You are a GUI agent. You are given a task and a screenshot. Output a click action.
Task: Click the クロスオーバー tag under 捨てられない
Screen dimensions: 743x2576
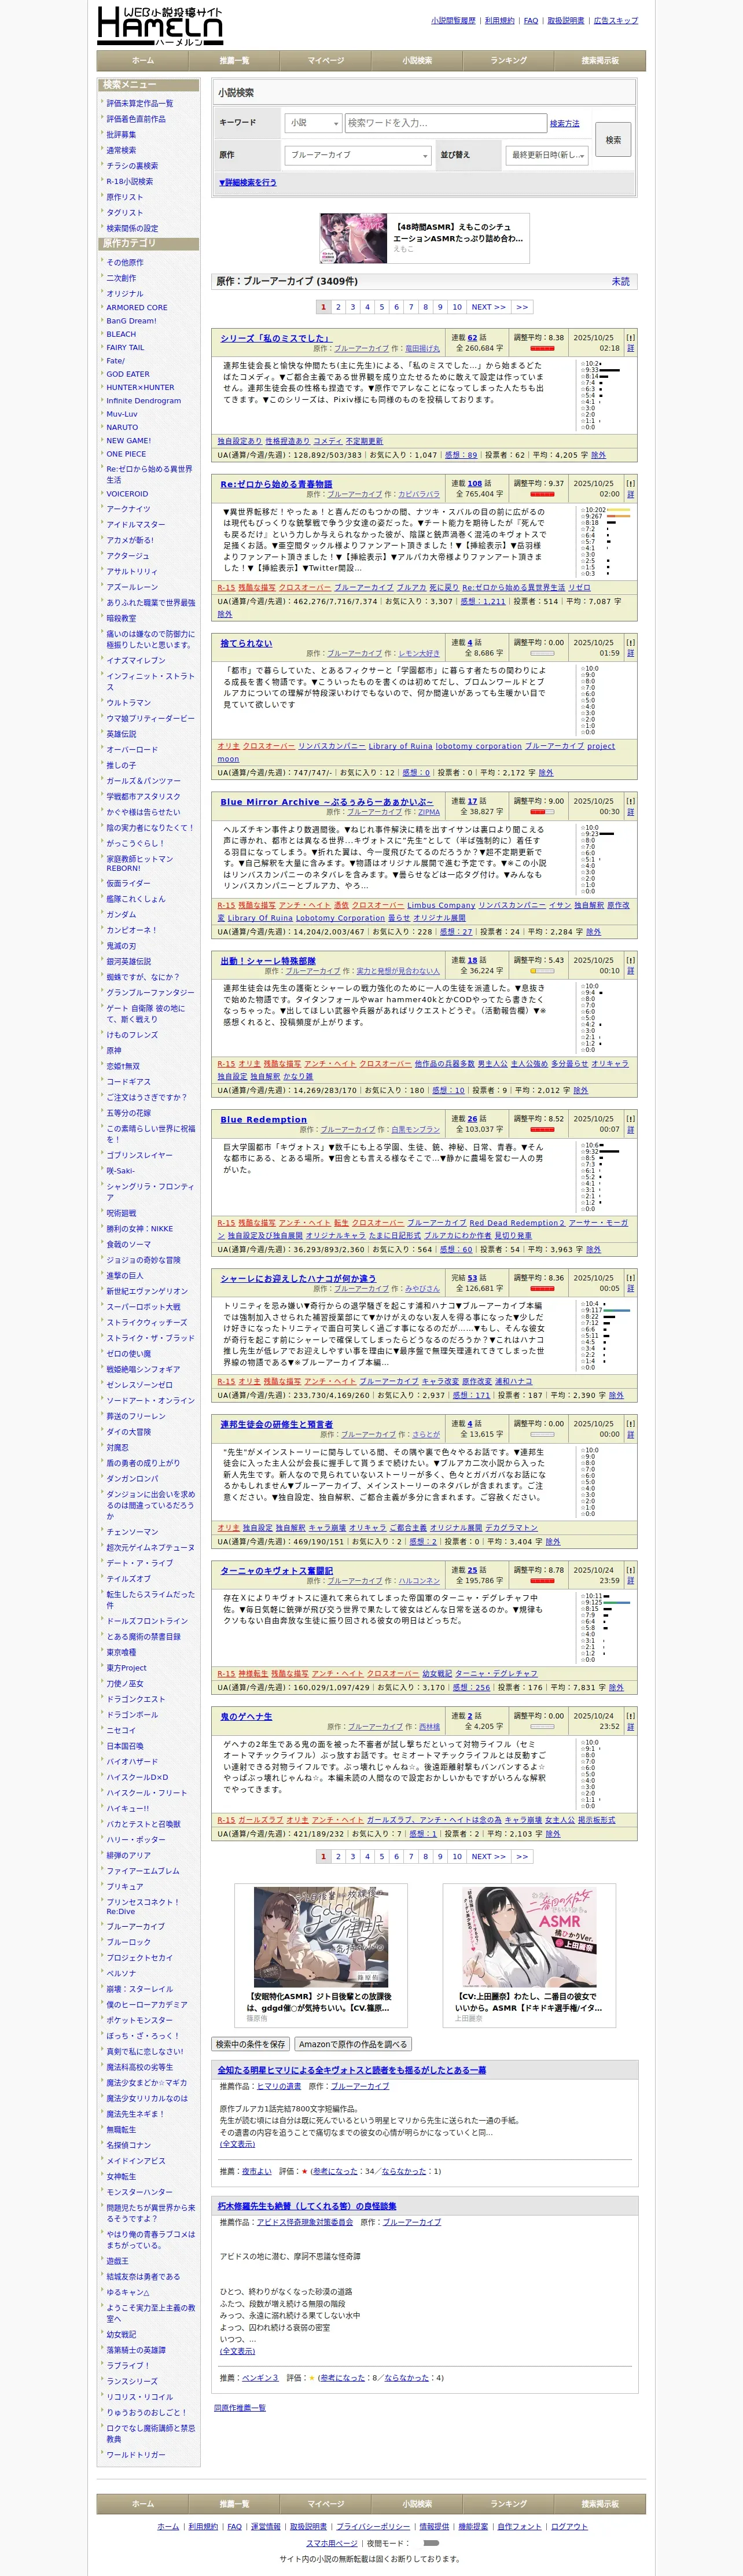(x=268, y=746)
